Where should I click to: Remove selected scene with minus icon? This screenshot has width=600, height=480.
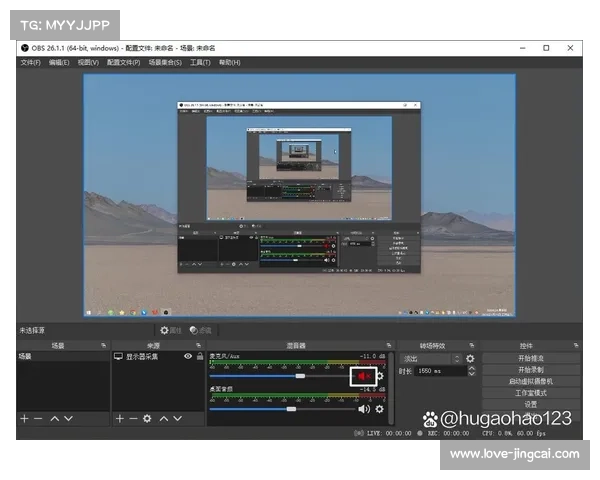(38, 418)
